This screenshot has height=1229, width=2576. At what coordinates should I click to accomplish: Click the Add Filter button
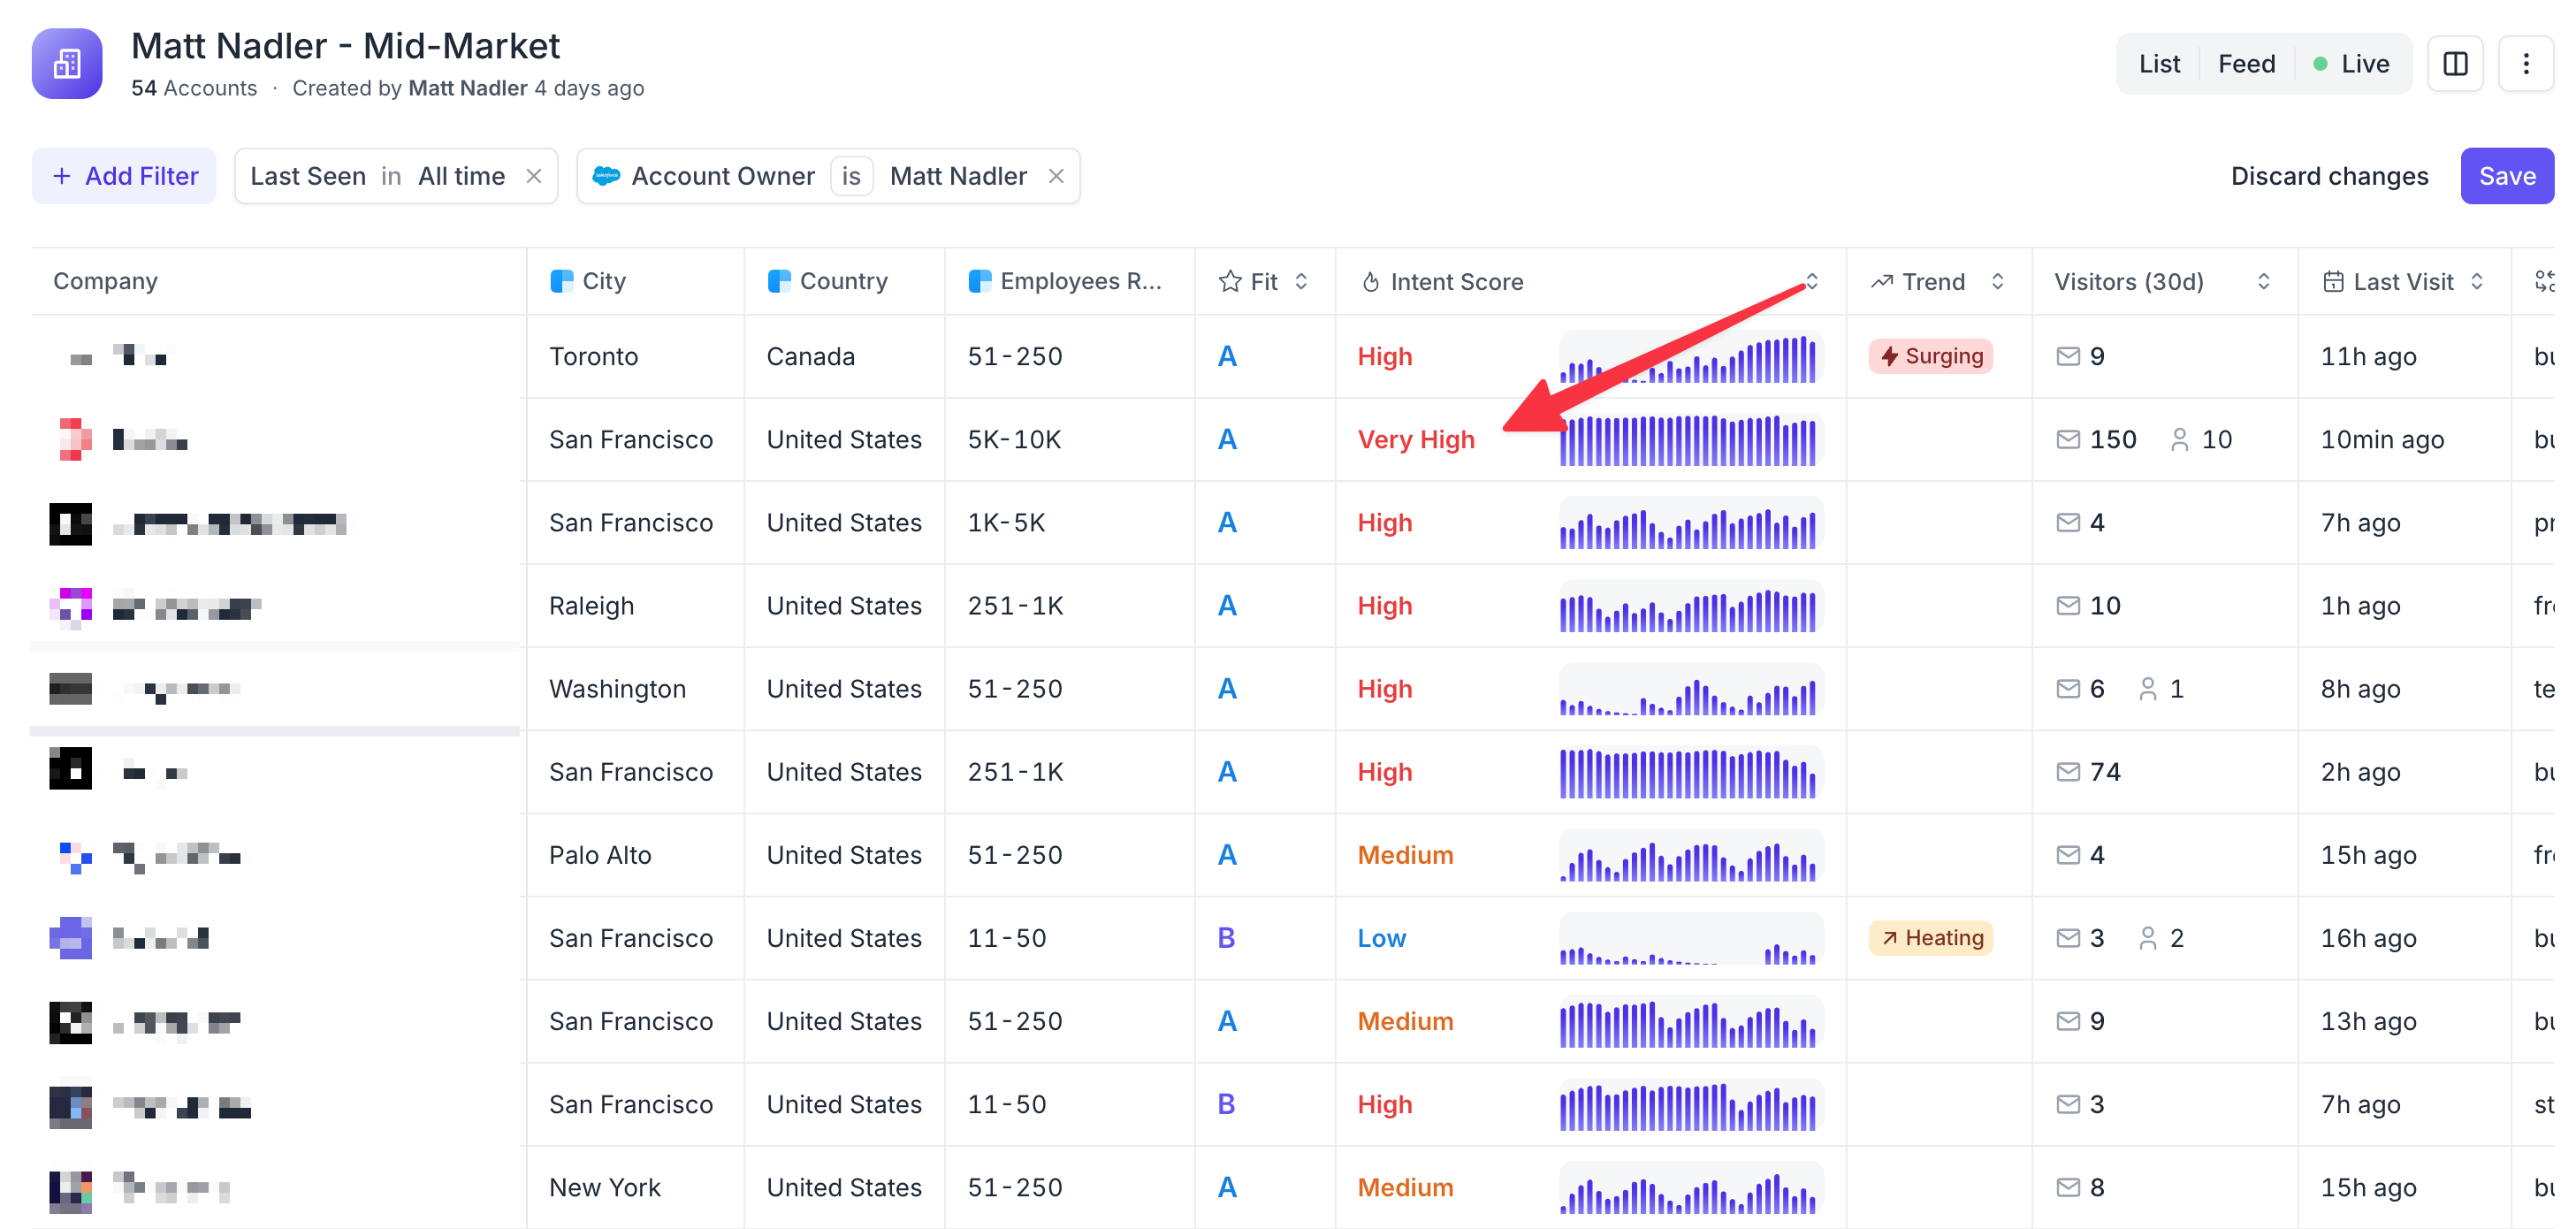pyautogui.click(x=124, y=176)
